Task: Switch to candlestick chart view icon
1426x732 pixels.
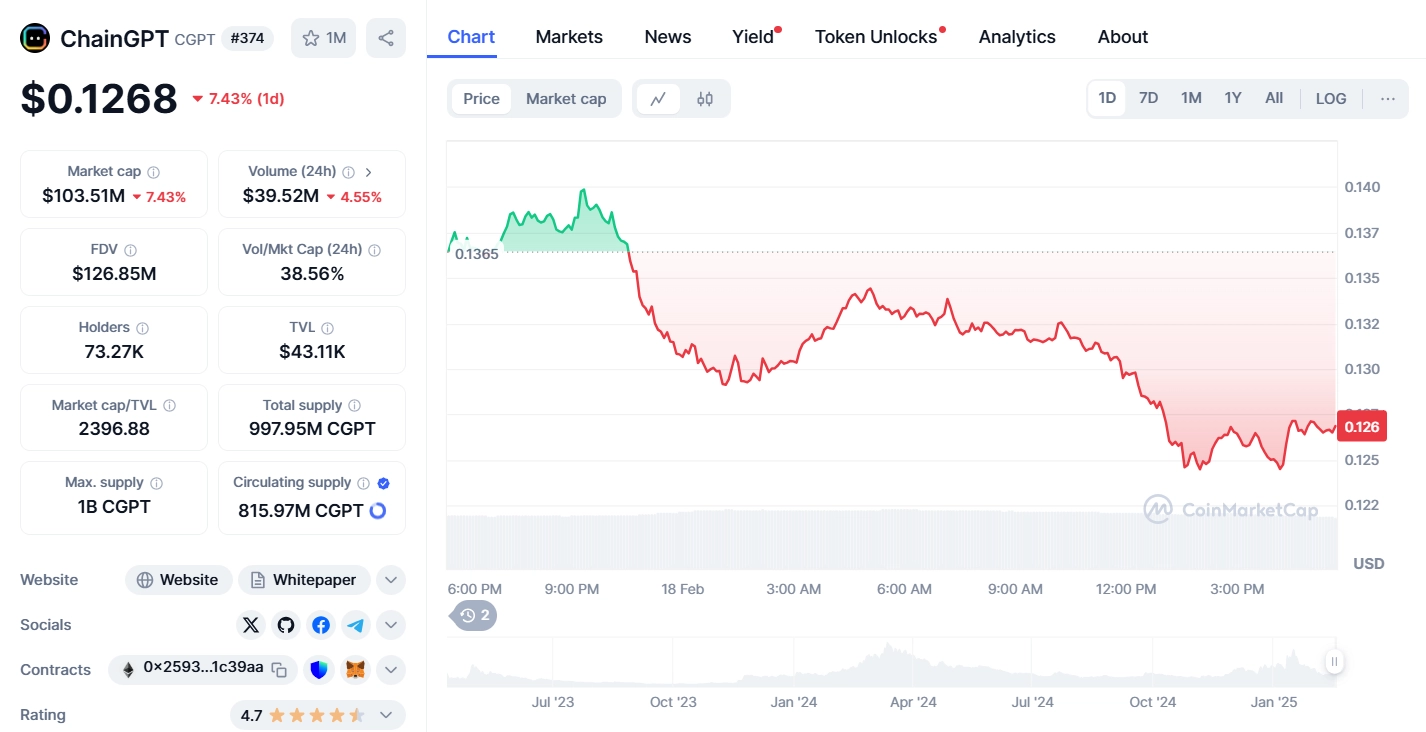Action: tap(705, 99)
